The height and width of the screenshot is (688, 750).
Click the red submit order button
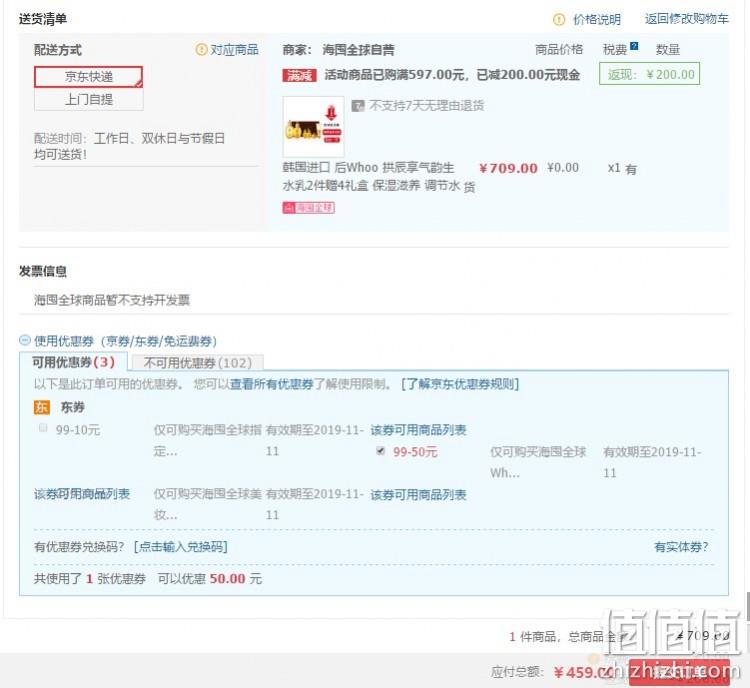tap(679, 673)
